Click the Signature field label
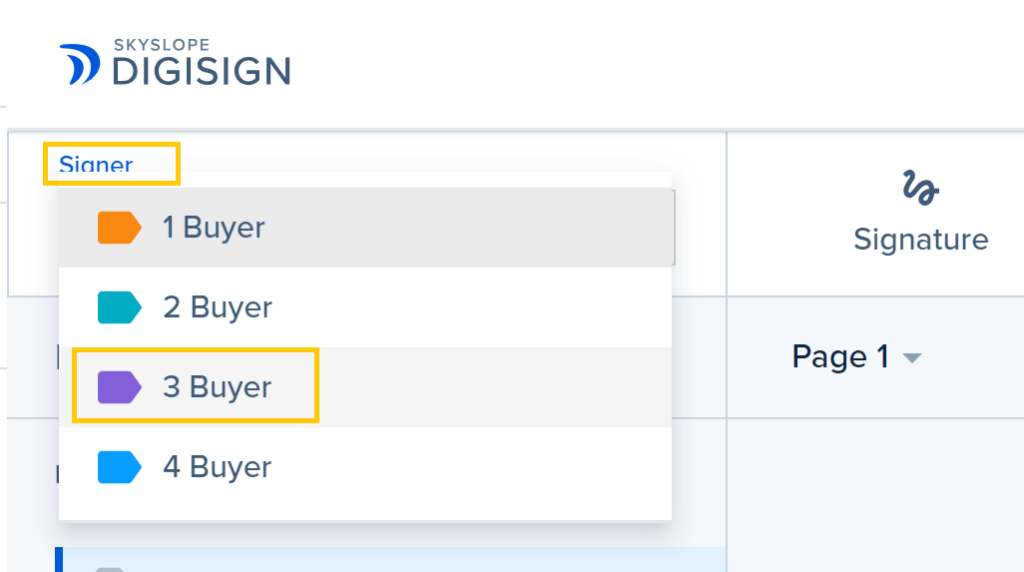The height and width of the screenshot is (572, 1024). coord(920,240)
